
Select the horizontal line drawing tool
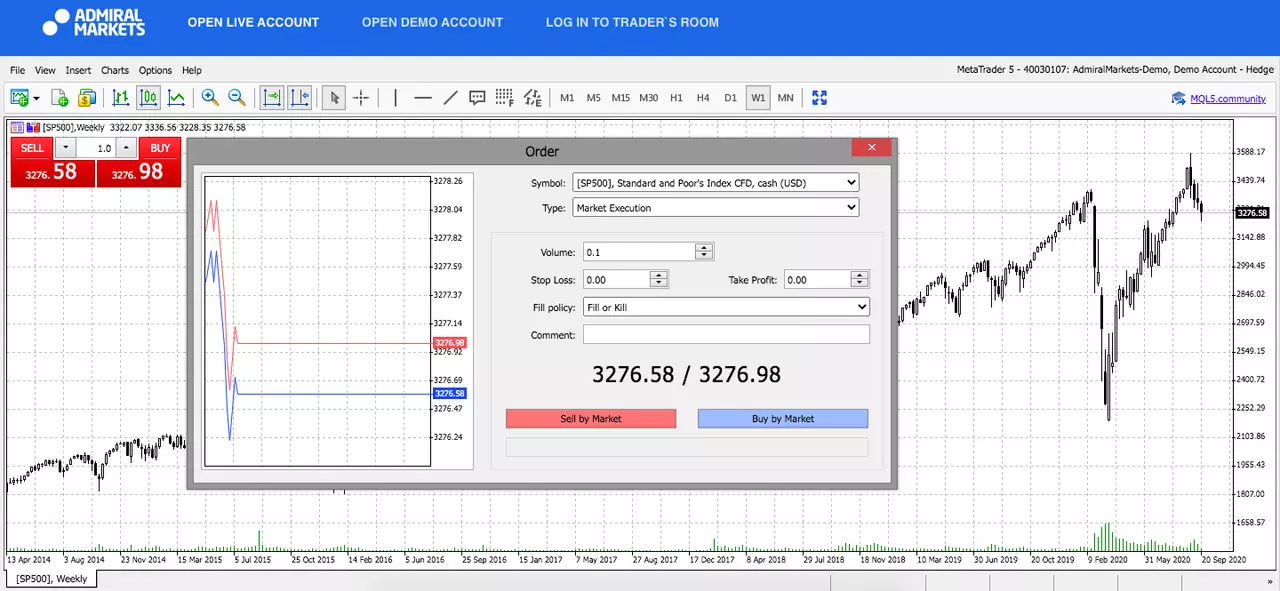point(423,98)
